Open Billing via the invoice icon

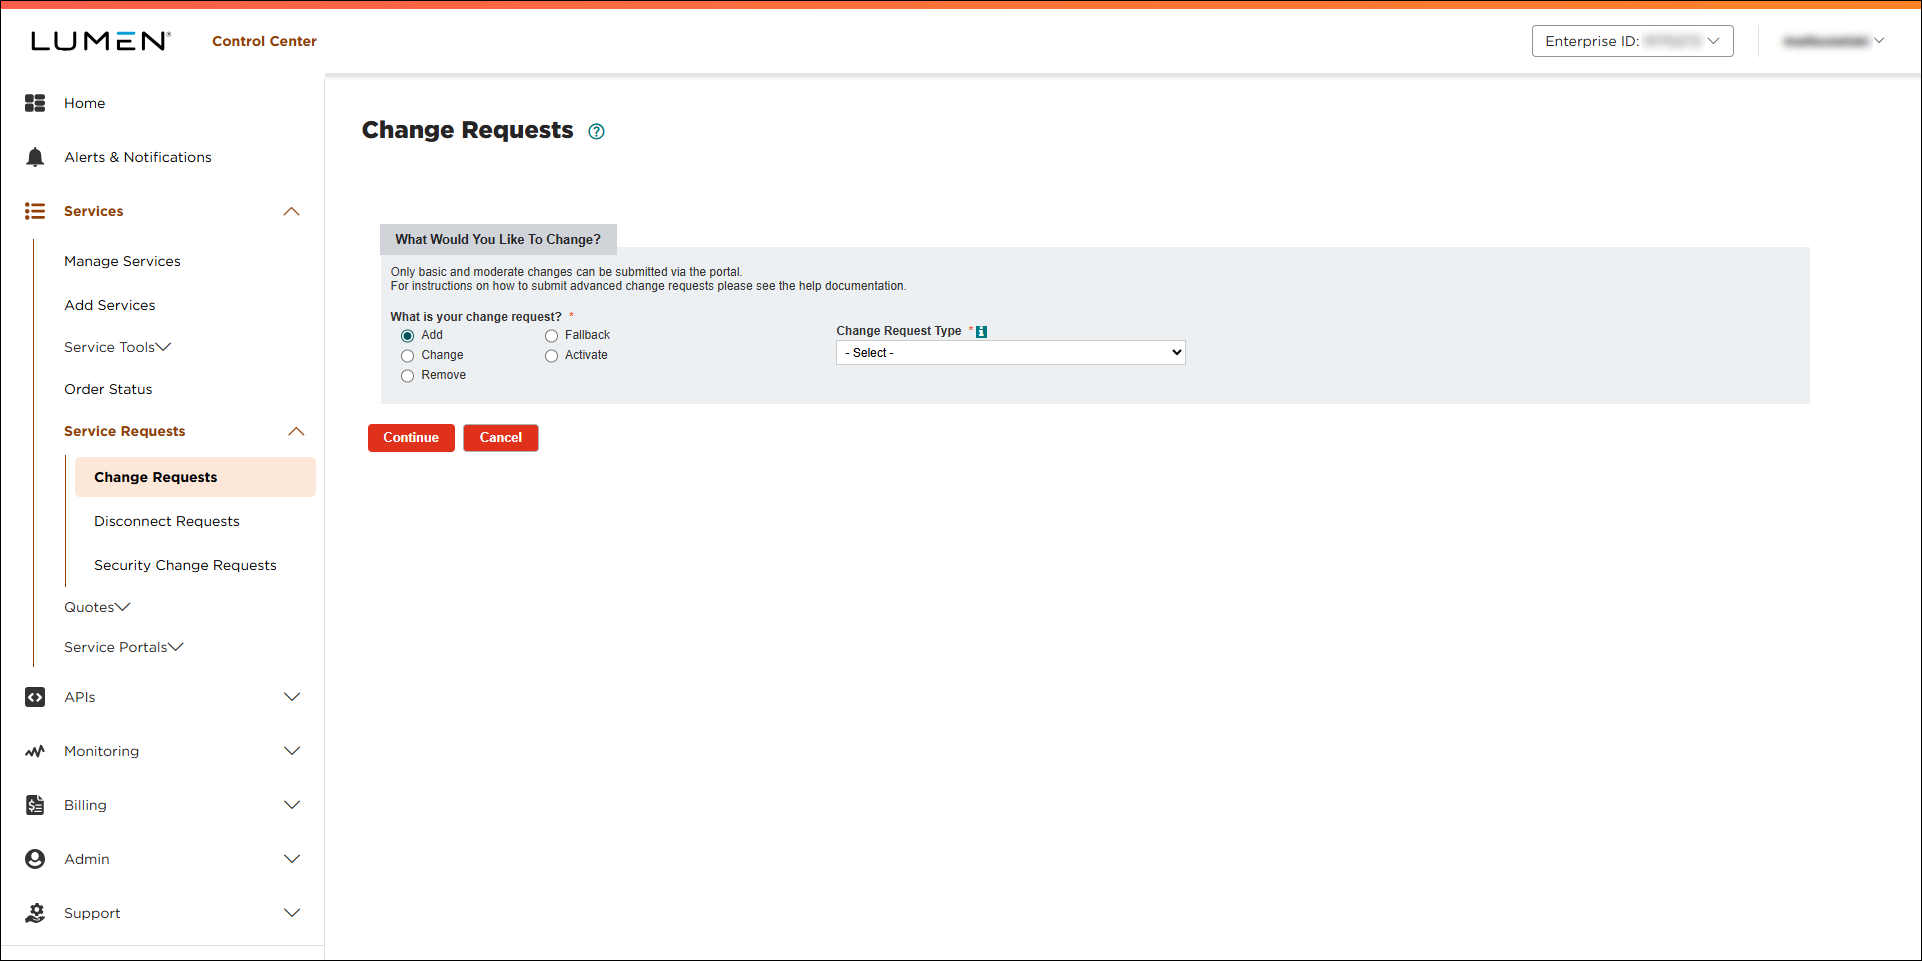(x=35, y=805)
